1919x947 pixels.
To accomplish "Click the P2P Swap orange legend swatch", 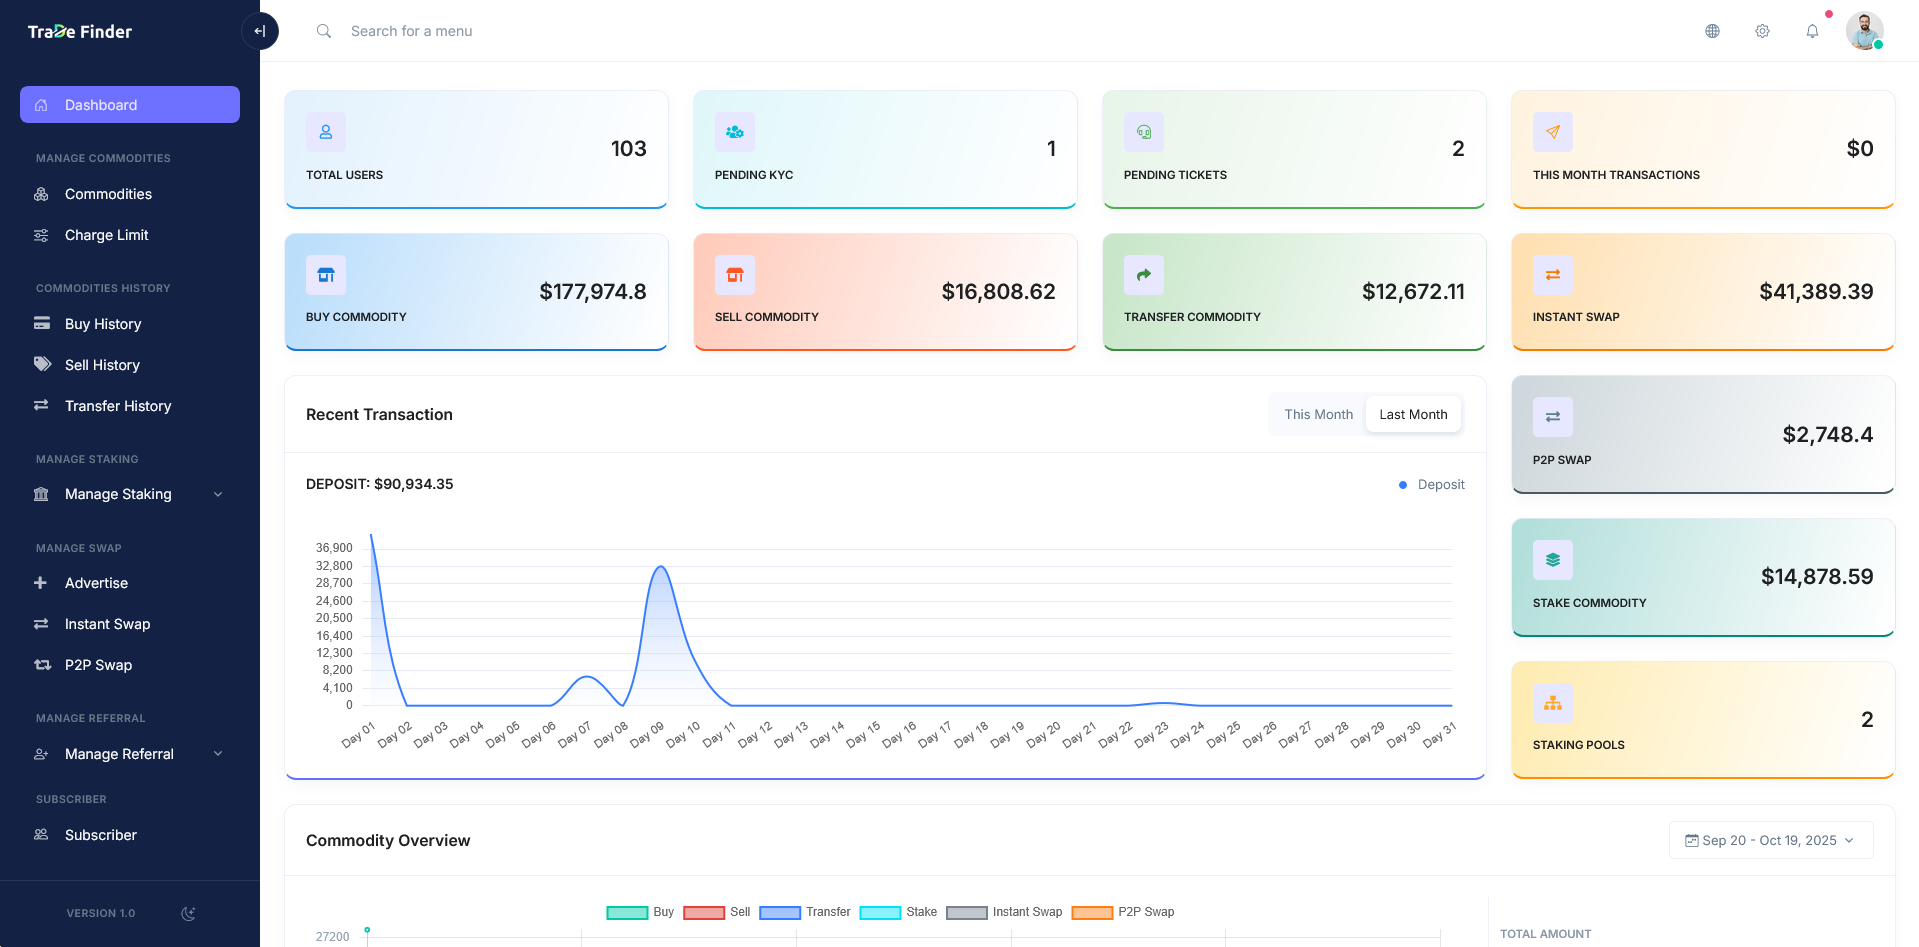I will point(1092,912).
